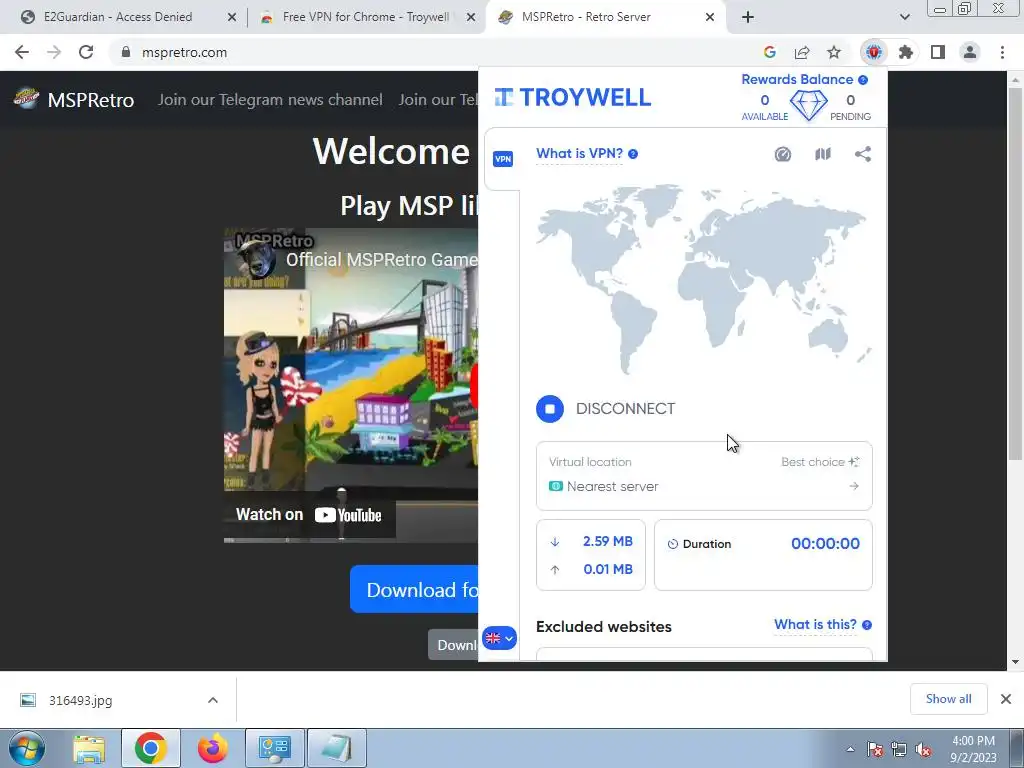The image size is (1024, 768).
Task: Click the Rewards Balance diamond icon
Action: click(808, 106)
